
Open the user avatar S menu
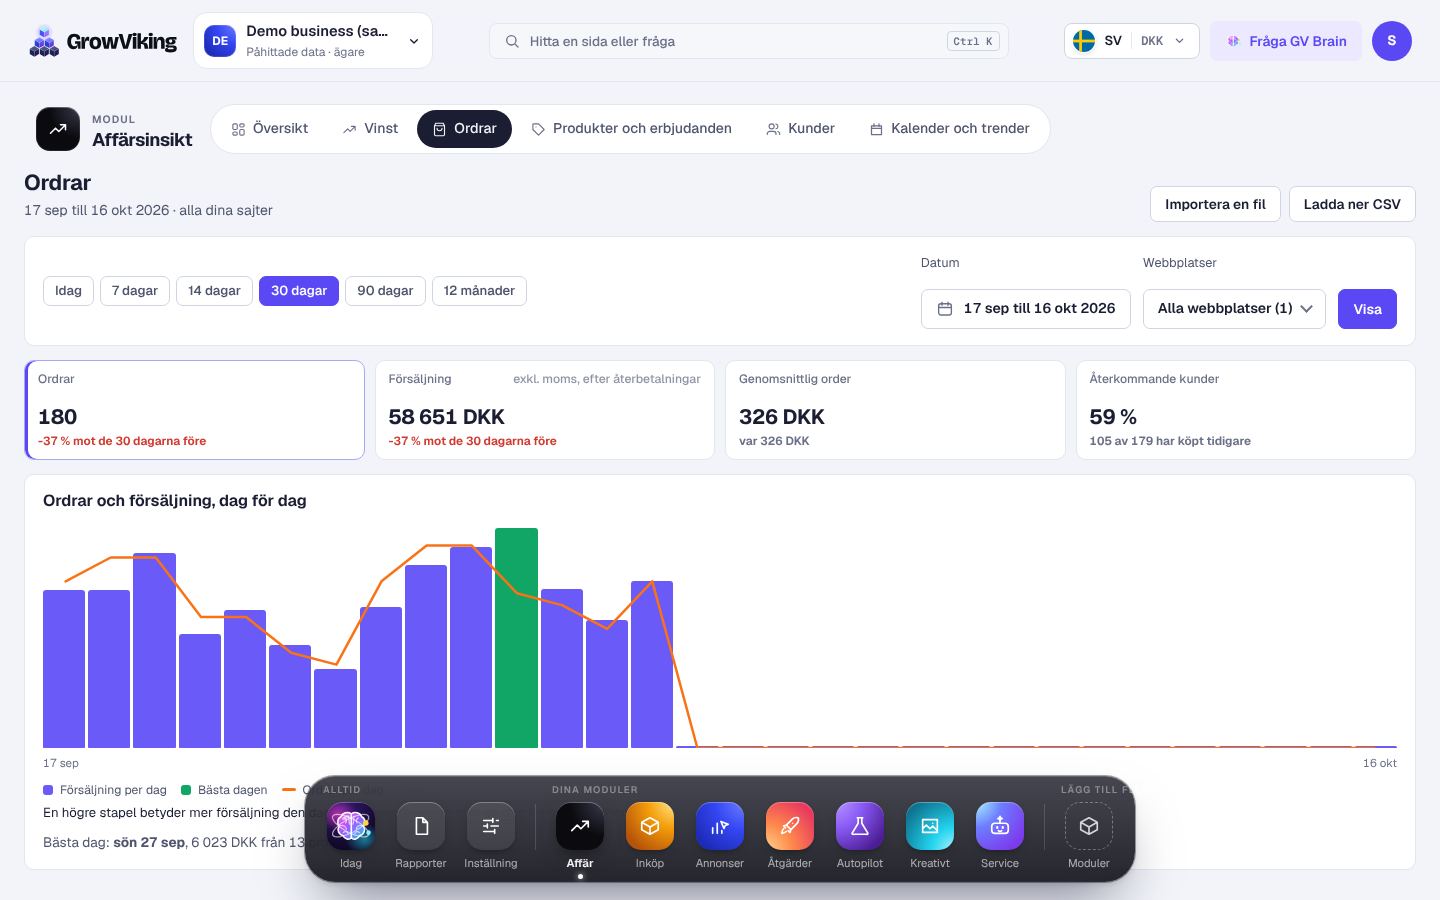click(x=1392, y=41)
